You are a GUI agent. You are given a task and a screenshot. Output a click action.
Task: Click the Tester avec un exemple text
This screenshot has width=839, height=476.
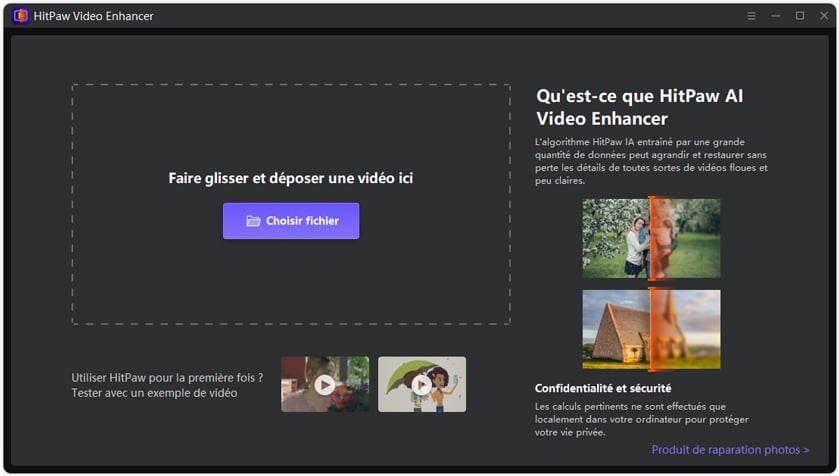[154, 393]
